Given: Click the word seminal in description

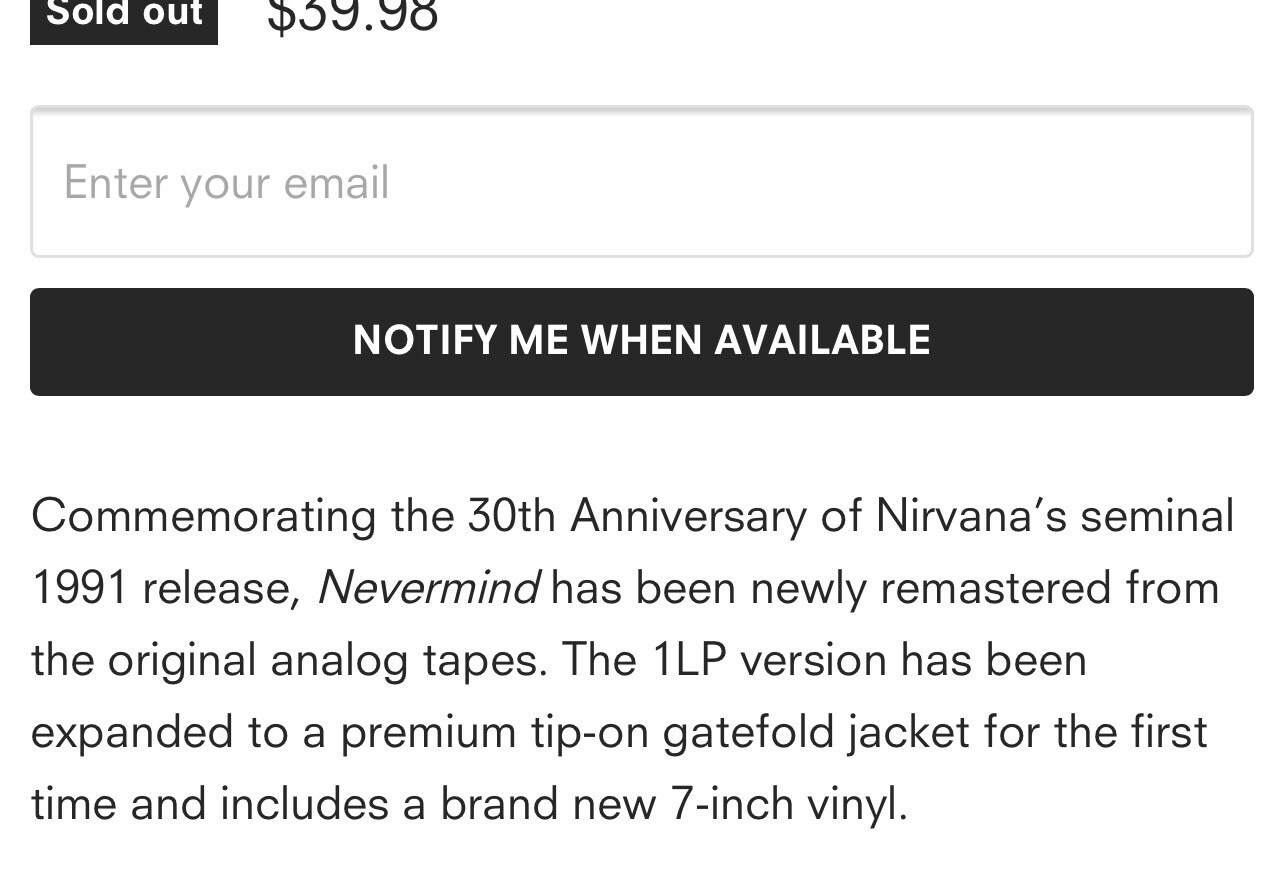Looking at the screenshot, I should (x=1157, y=516).
